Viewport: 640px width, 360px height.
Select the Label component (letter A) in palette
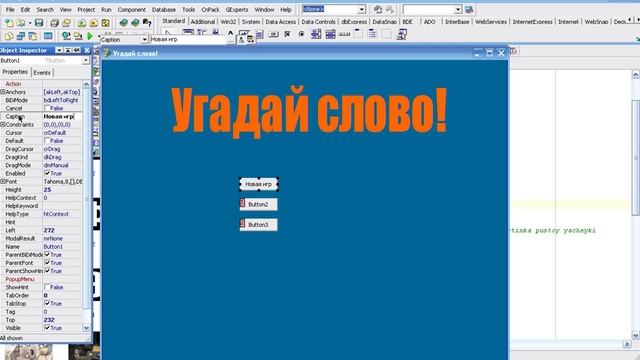(230, 33)
